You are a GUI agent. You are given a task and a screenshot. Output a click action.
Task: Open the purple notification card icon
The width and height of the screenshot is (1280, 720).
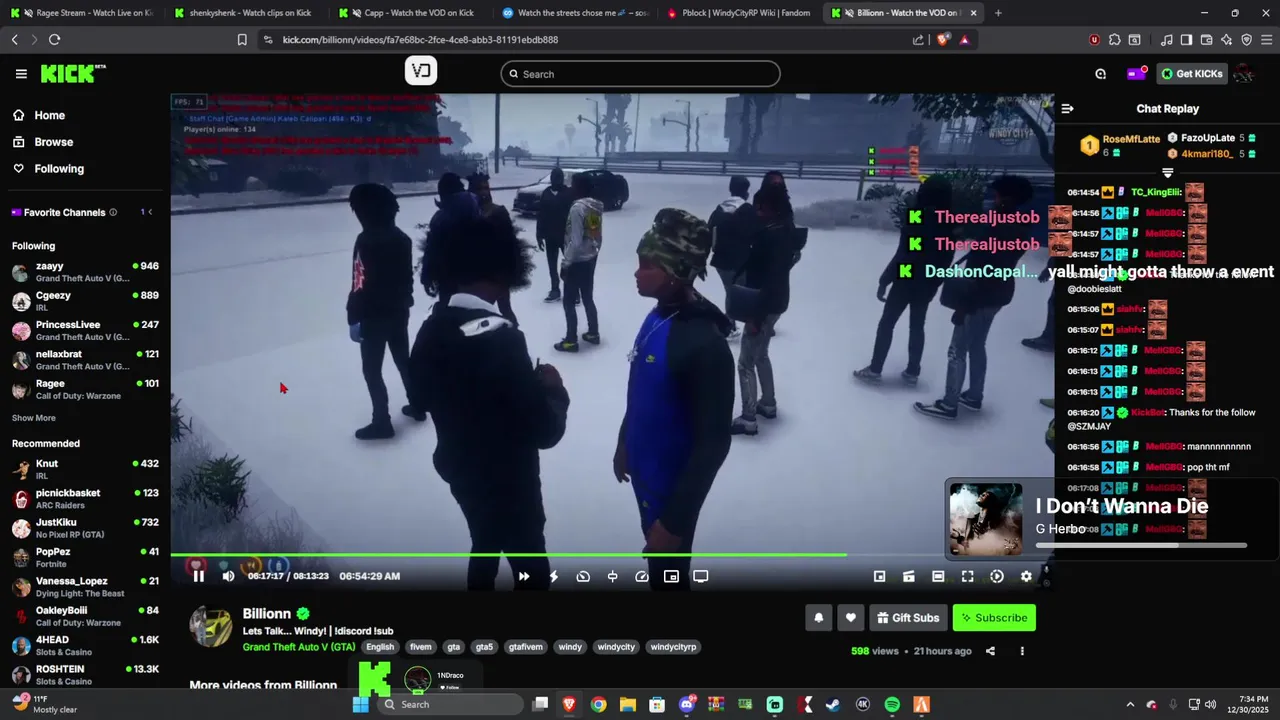click(x=1136, y=74)
